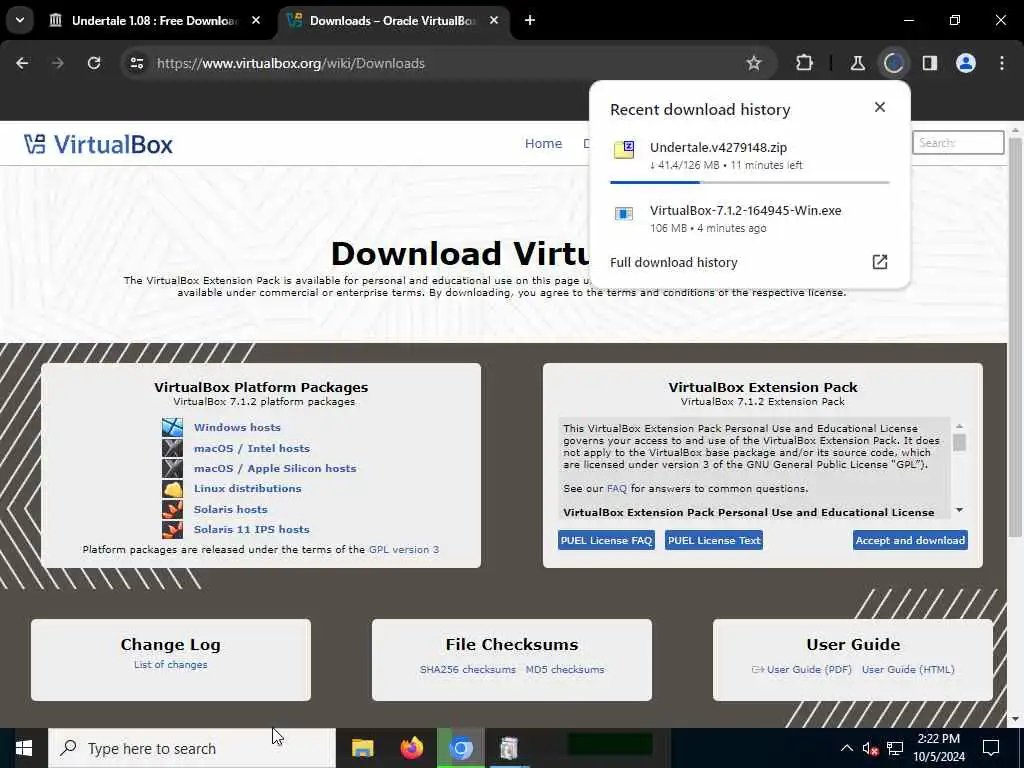Click the muted volume tray icon
1024x768 pixels.
[x=869, y=748]
